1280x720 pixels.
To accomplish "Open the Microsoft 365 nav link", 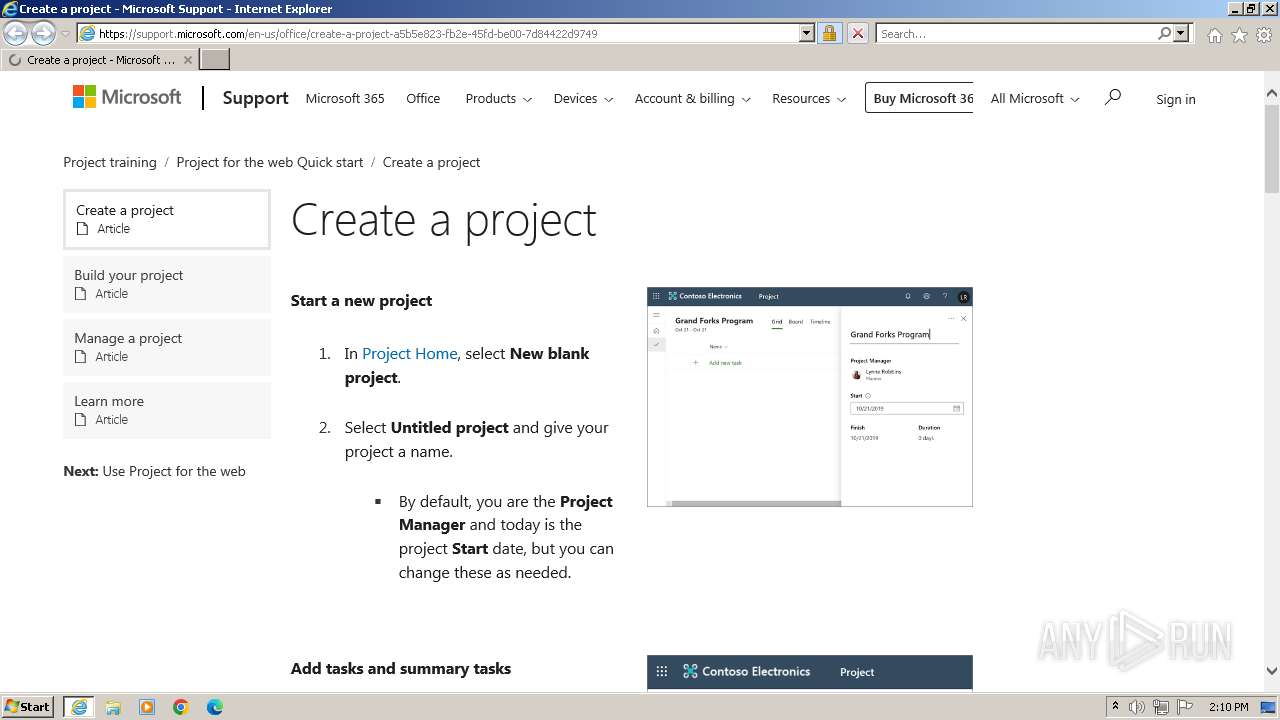I will (x=345, y=98).
